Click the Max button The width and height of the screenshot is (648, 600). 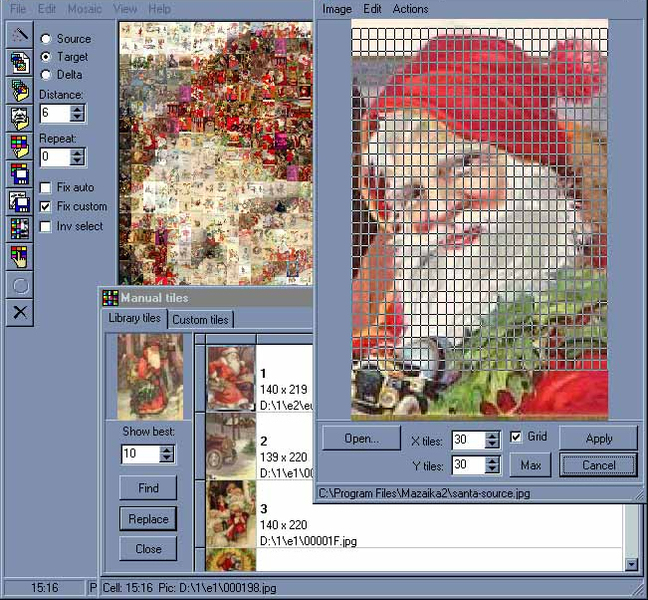[x=531, y=466]
